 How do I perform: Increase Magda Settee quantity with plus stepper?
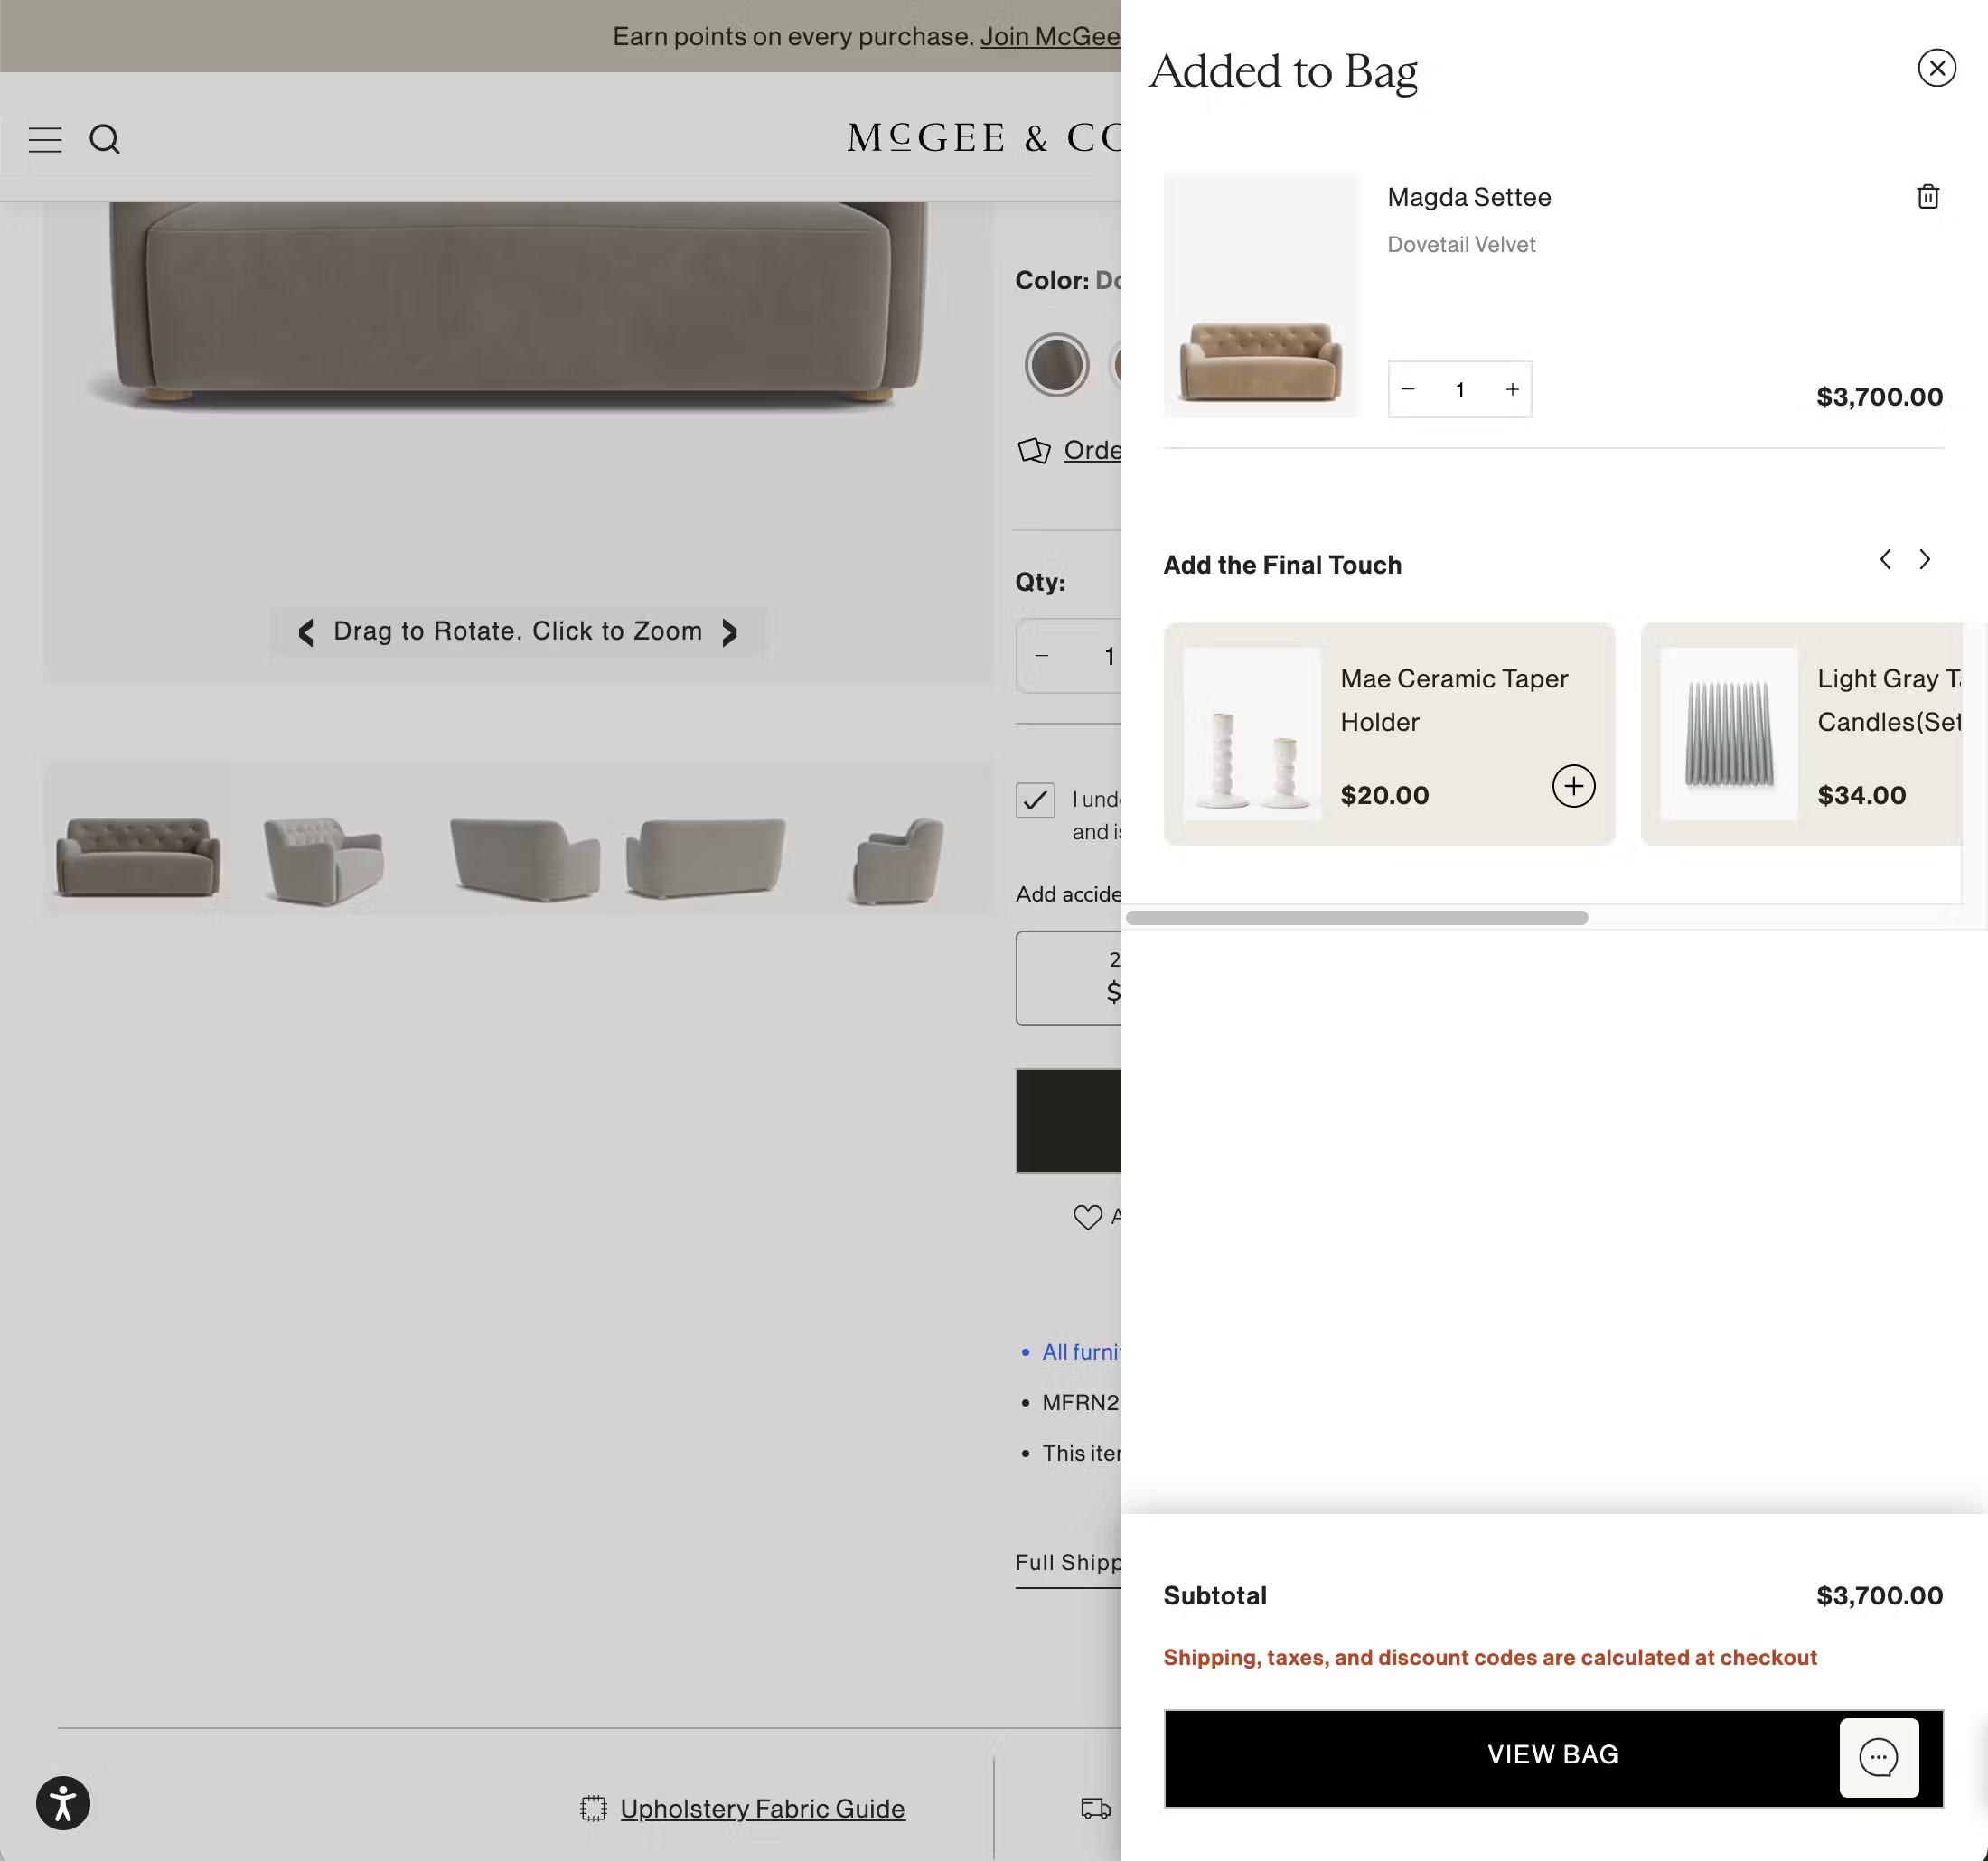1511,389
